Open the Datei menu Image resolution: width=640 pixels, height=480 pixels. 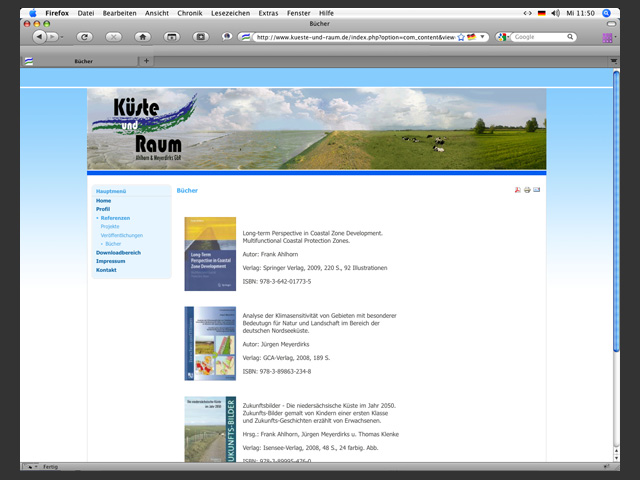pyautogui.click(x=86, y=13)
